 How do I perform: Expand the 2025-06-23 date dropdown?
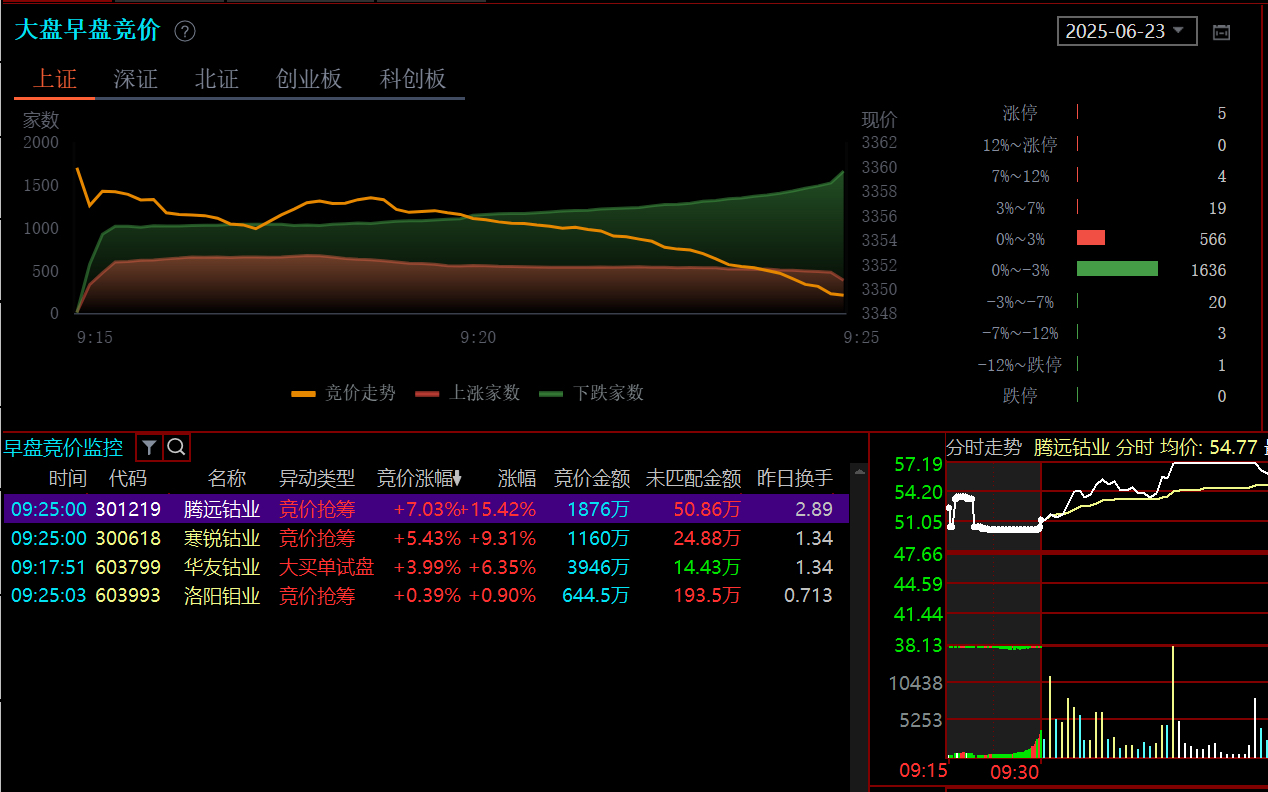[x=1127, y=31]
